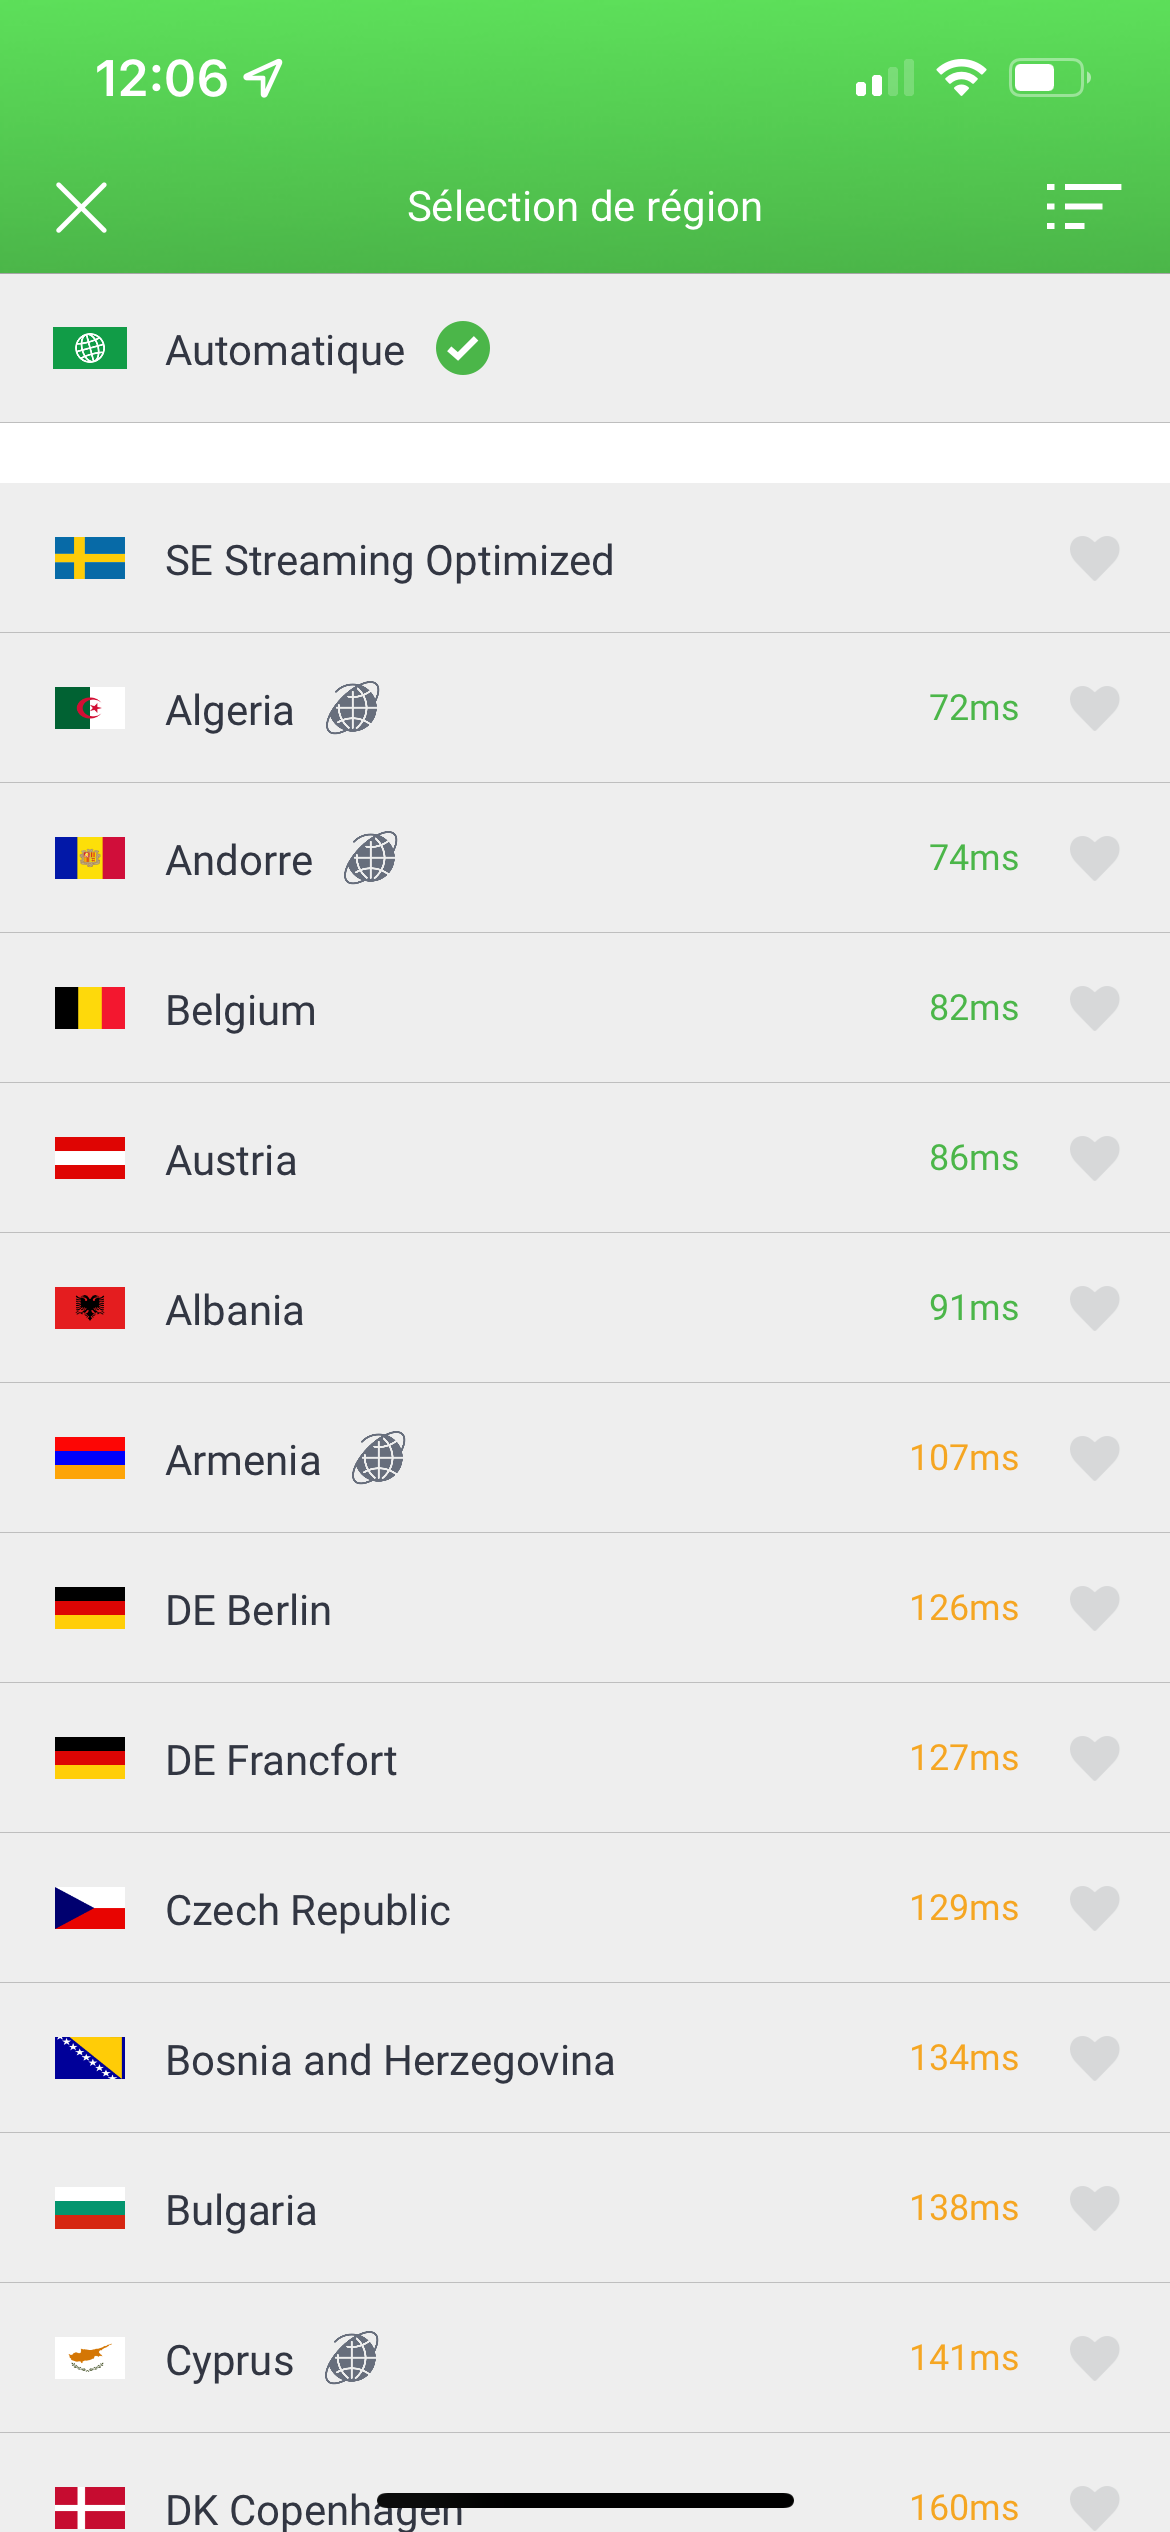Click the heart icon for DE Berlin
1170x2532 pixels.
click(1094, 1608)
